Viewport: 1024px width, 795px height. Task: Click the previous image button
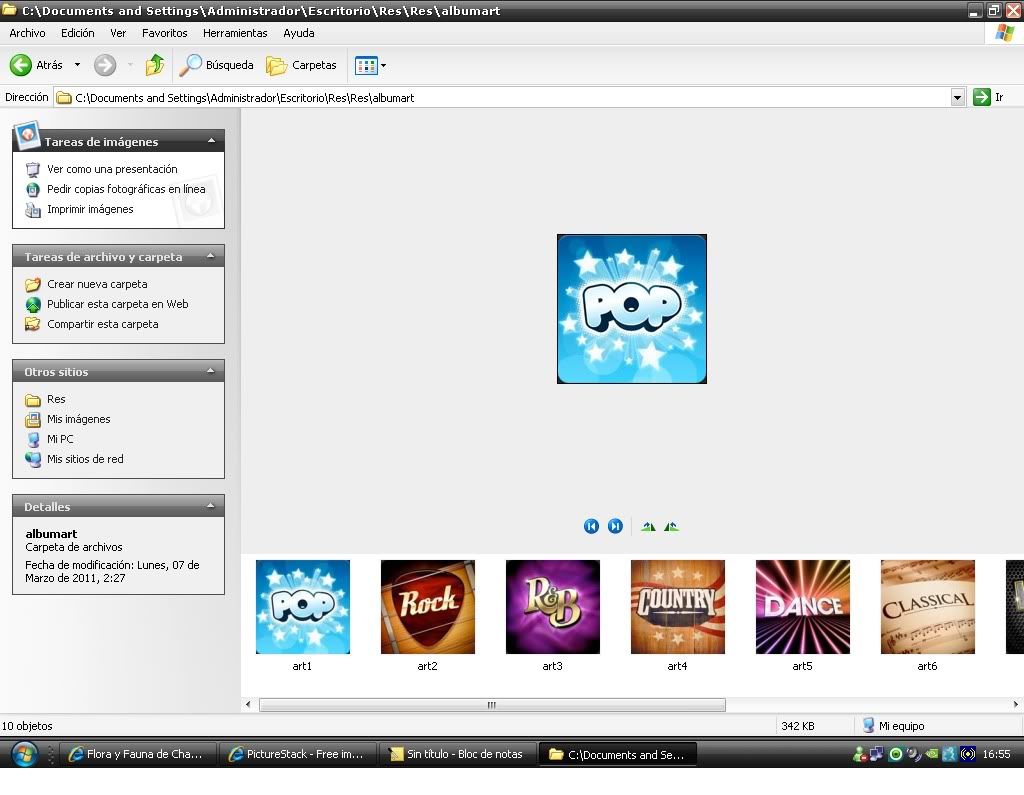pos(591,526)
